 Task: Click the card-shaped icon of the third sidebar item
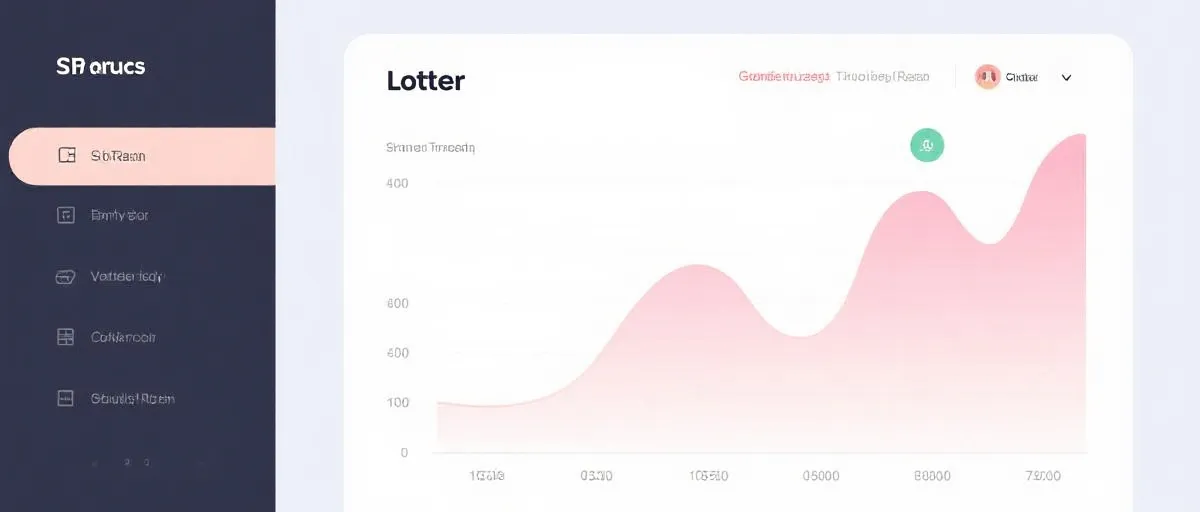[66, 277]
